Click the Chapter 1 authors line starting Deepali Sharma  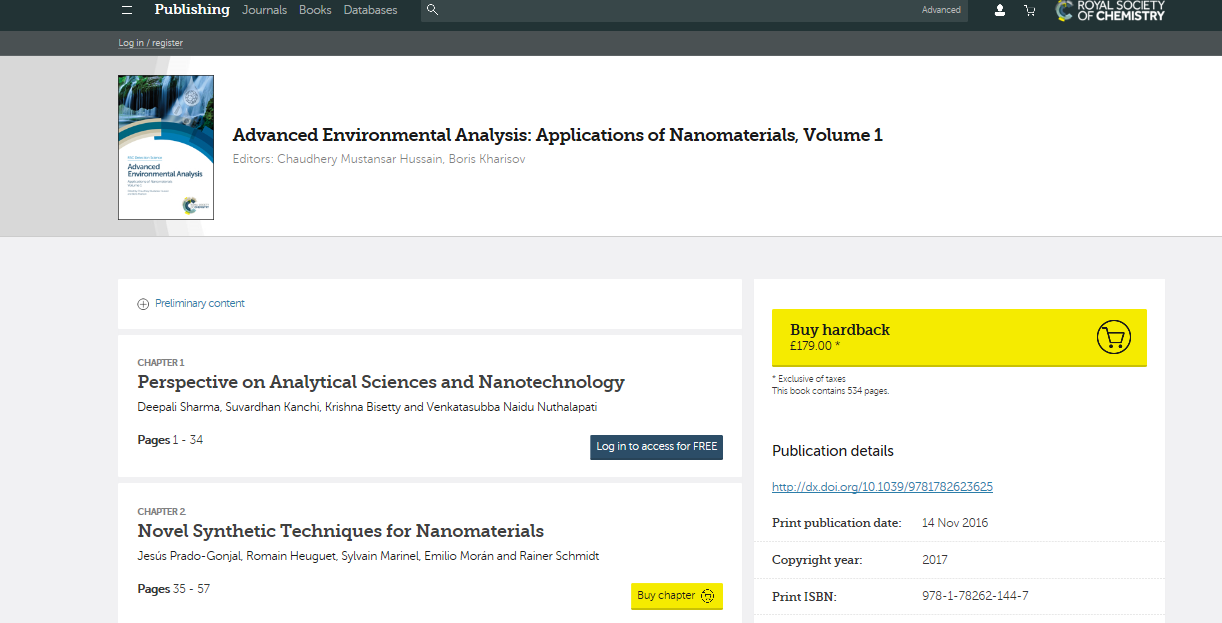pyautogui.click(x=367, y=407)
